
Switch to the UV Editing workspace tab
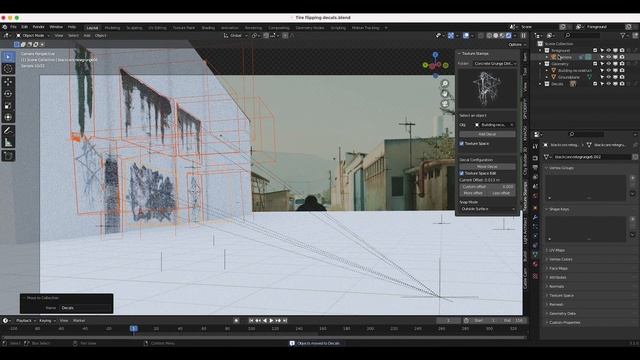157,28
